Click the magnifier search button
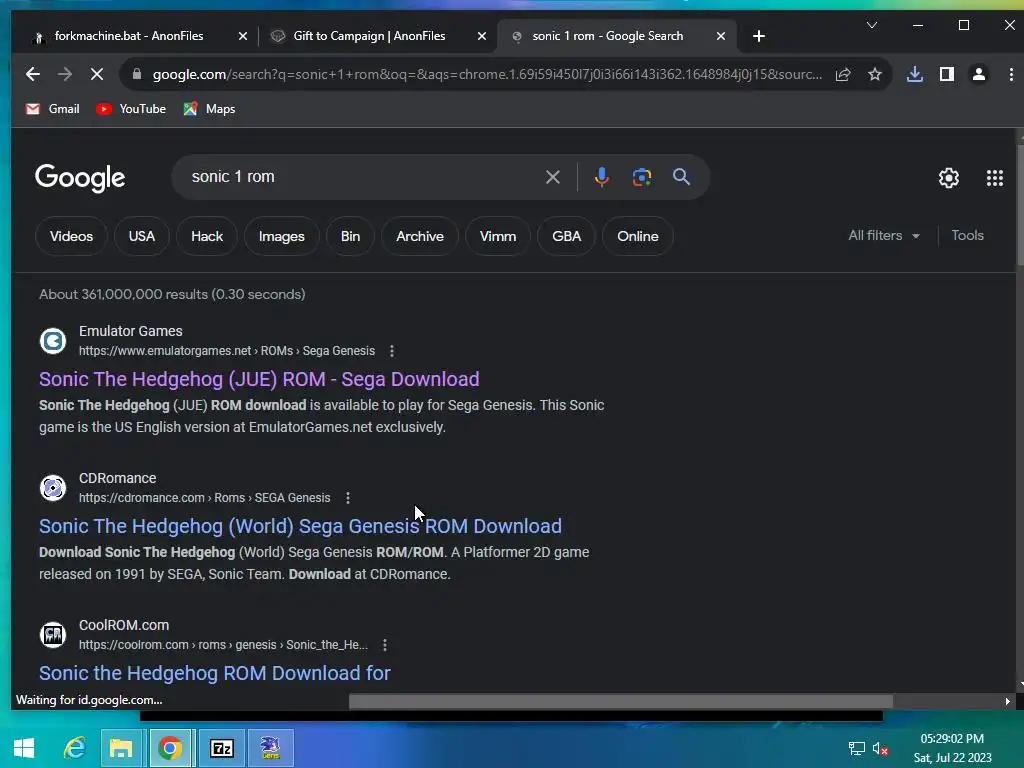This screenshot has height=768, width=1024. tap(681, 176)
